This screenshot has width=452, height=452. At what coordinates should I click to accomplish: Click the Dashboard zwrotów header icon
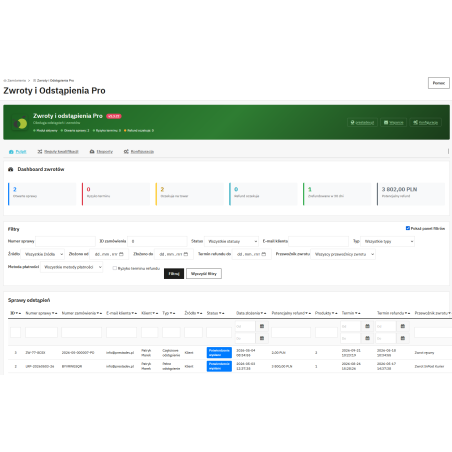pyautogui.click(x=11, y=169)
